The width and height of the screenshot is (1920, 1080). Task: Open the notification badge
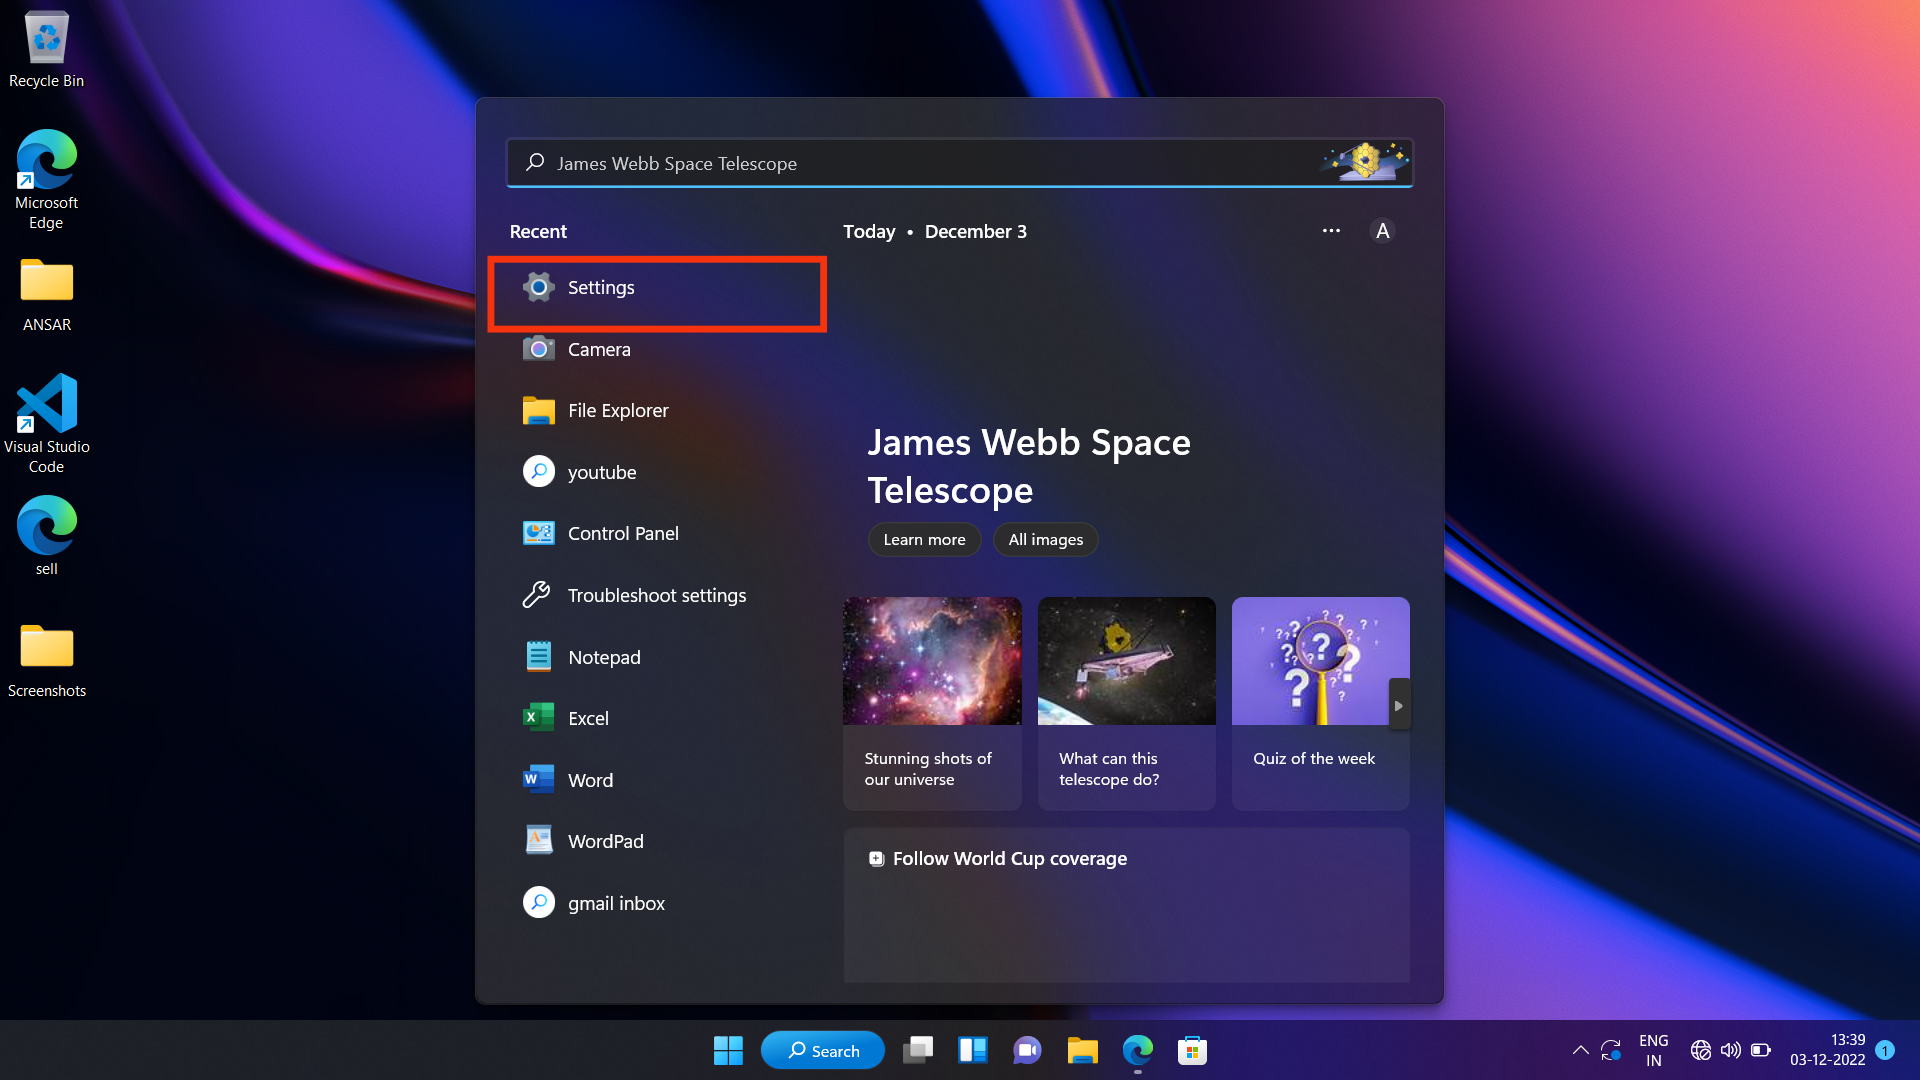coord(1885,1050)
